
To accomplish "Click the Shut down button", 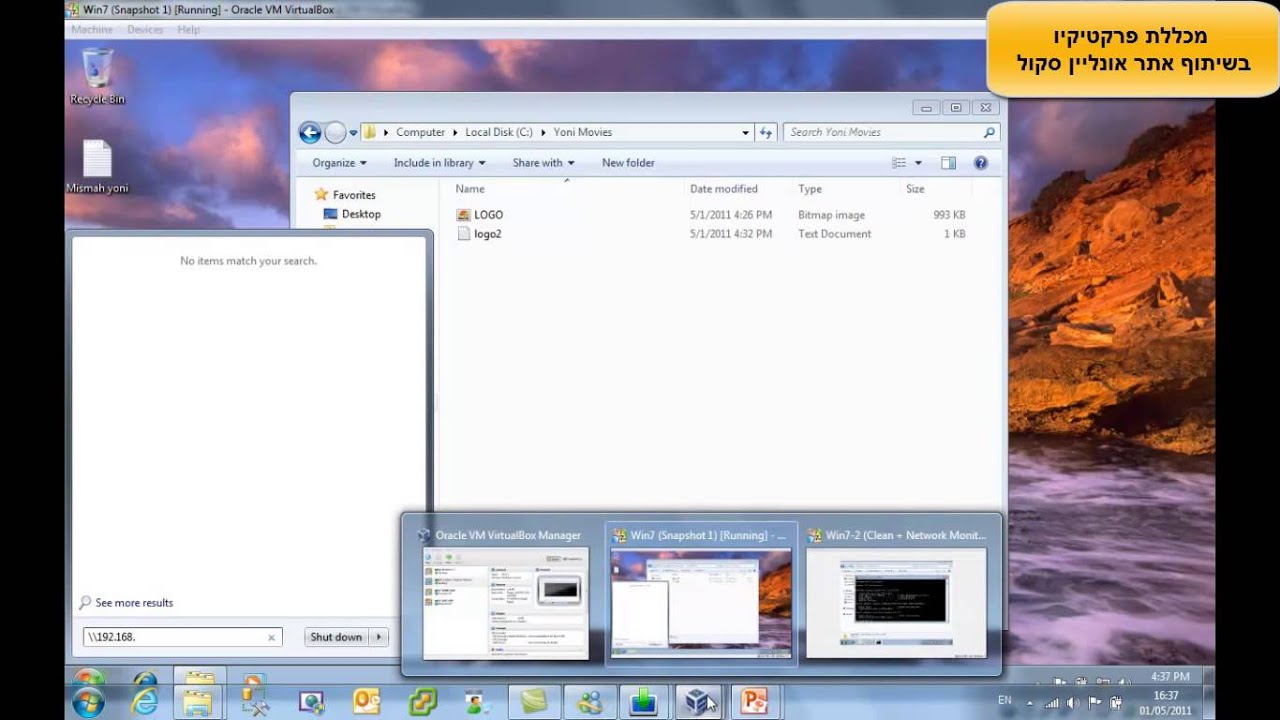I will [336, 637].
